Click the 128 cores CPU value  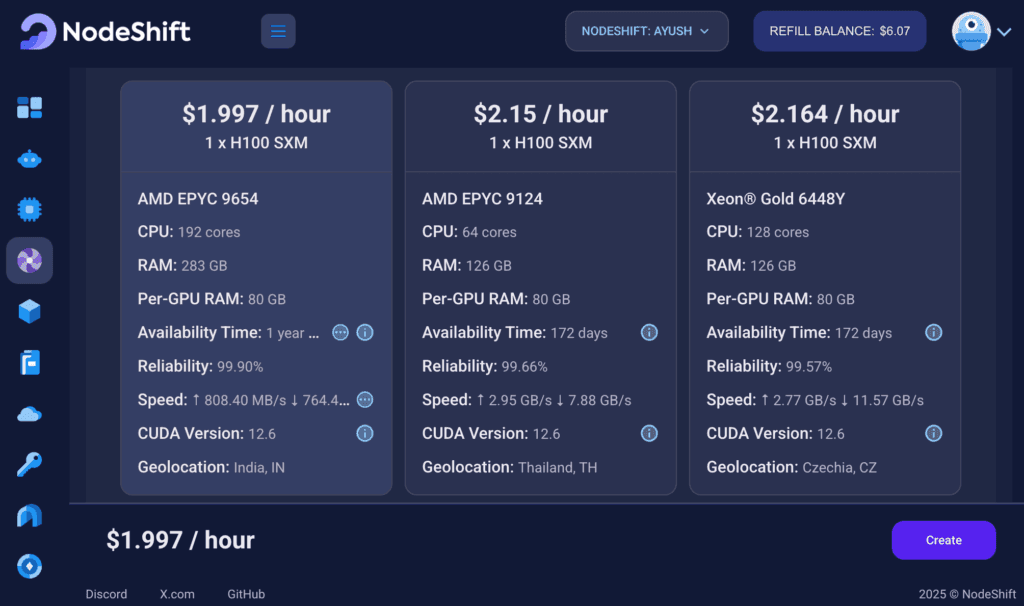point(778,232)
